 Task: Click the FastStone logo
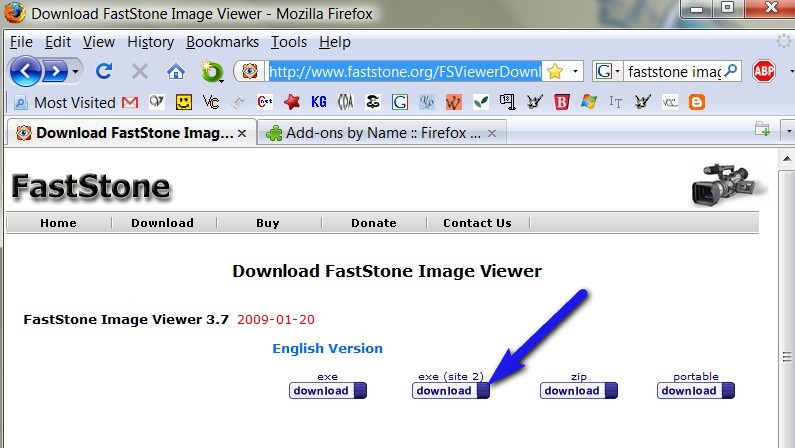91,186
